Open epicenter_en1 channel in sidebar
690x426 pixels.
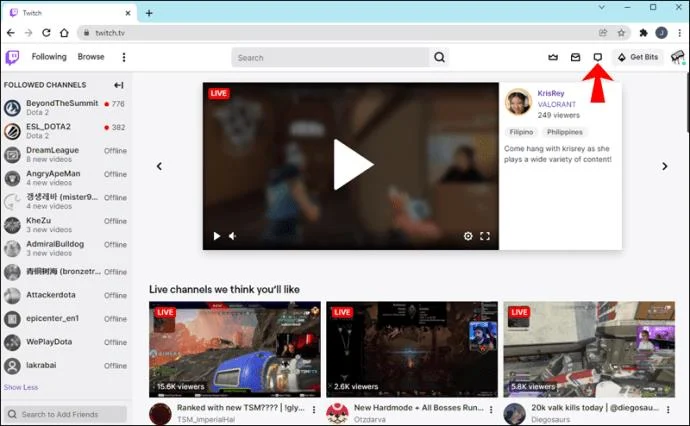(65, 318)
